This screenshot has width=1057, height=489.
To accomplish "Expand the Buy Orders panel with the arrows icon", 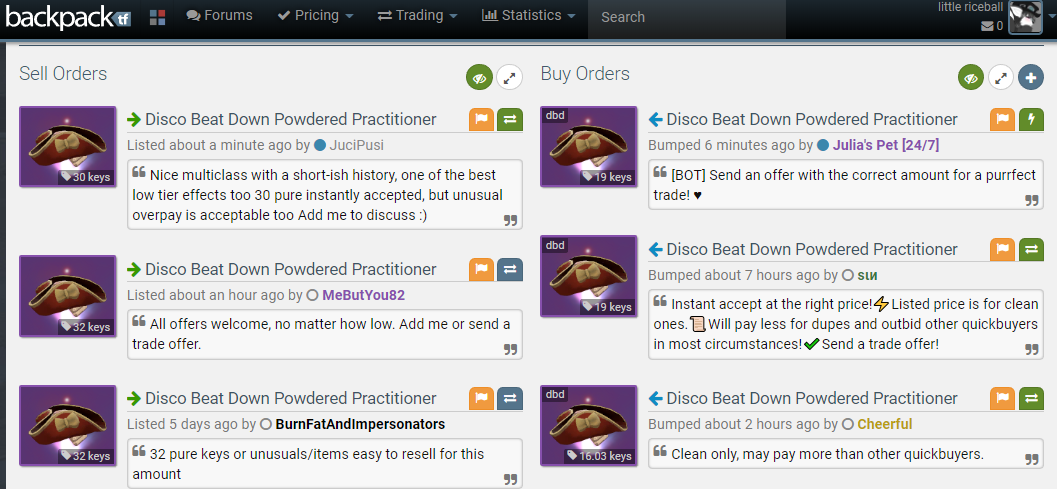I will pyautogui.click(x=1001, y=77).
